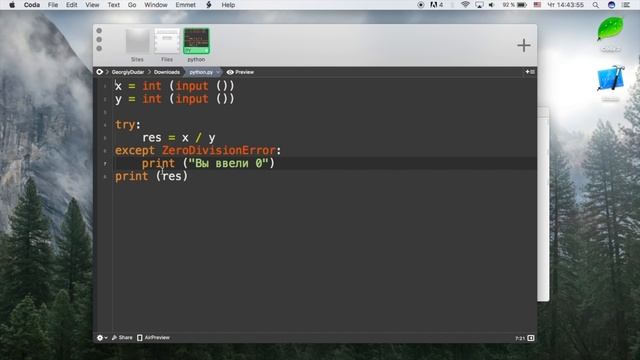The height and width of the screenshot is (360, 640).
Task: Open the Emmet menu
Action: pyautogui.click(x=185, y=5)
